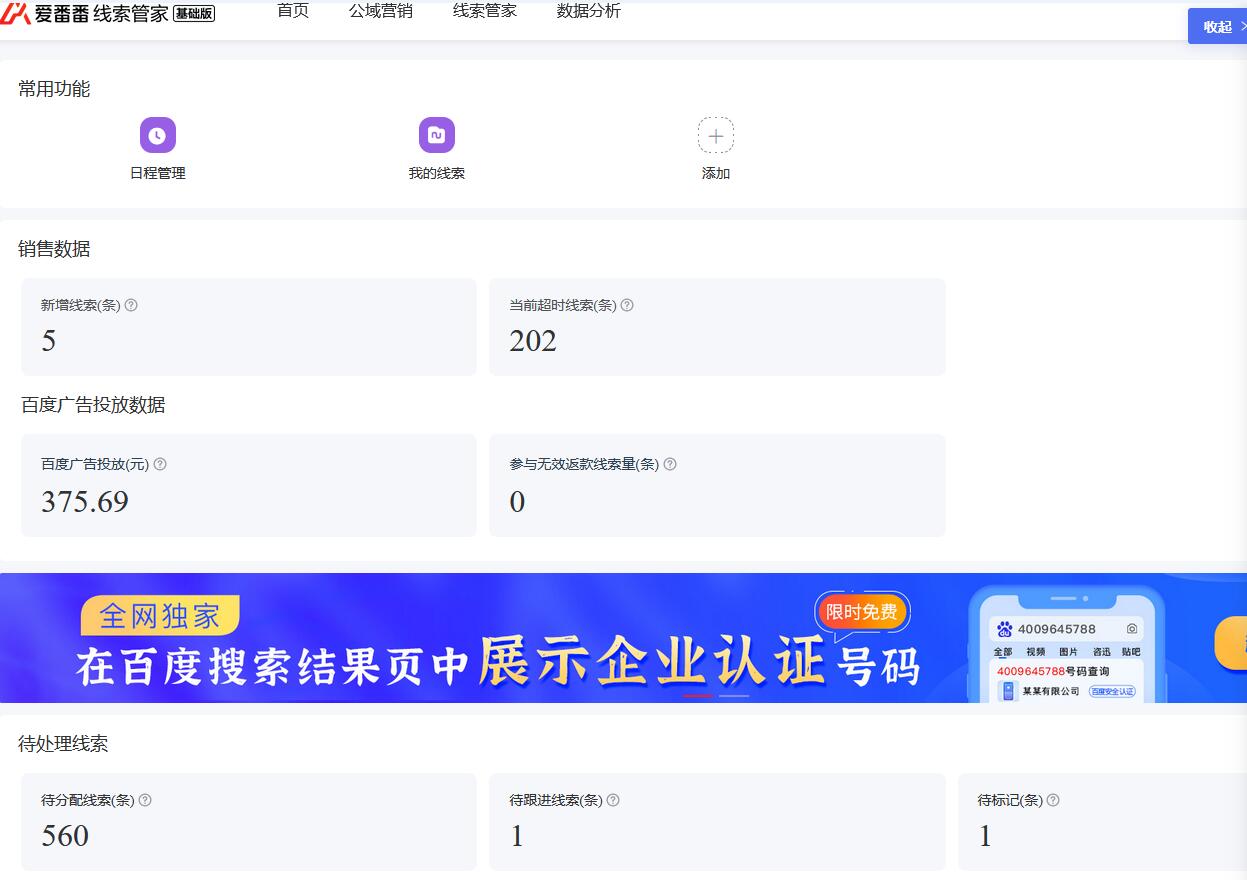The height and width of the screenshot is (880, 1247).
Task: Switch to 数据分析 tab
Action: coord(589,11)
